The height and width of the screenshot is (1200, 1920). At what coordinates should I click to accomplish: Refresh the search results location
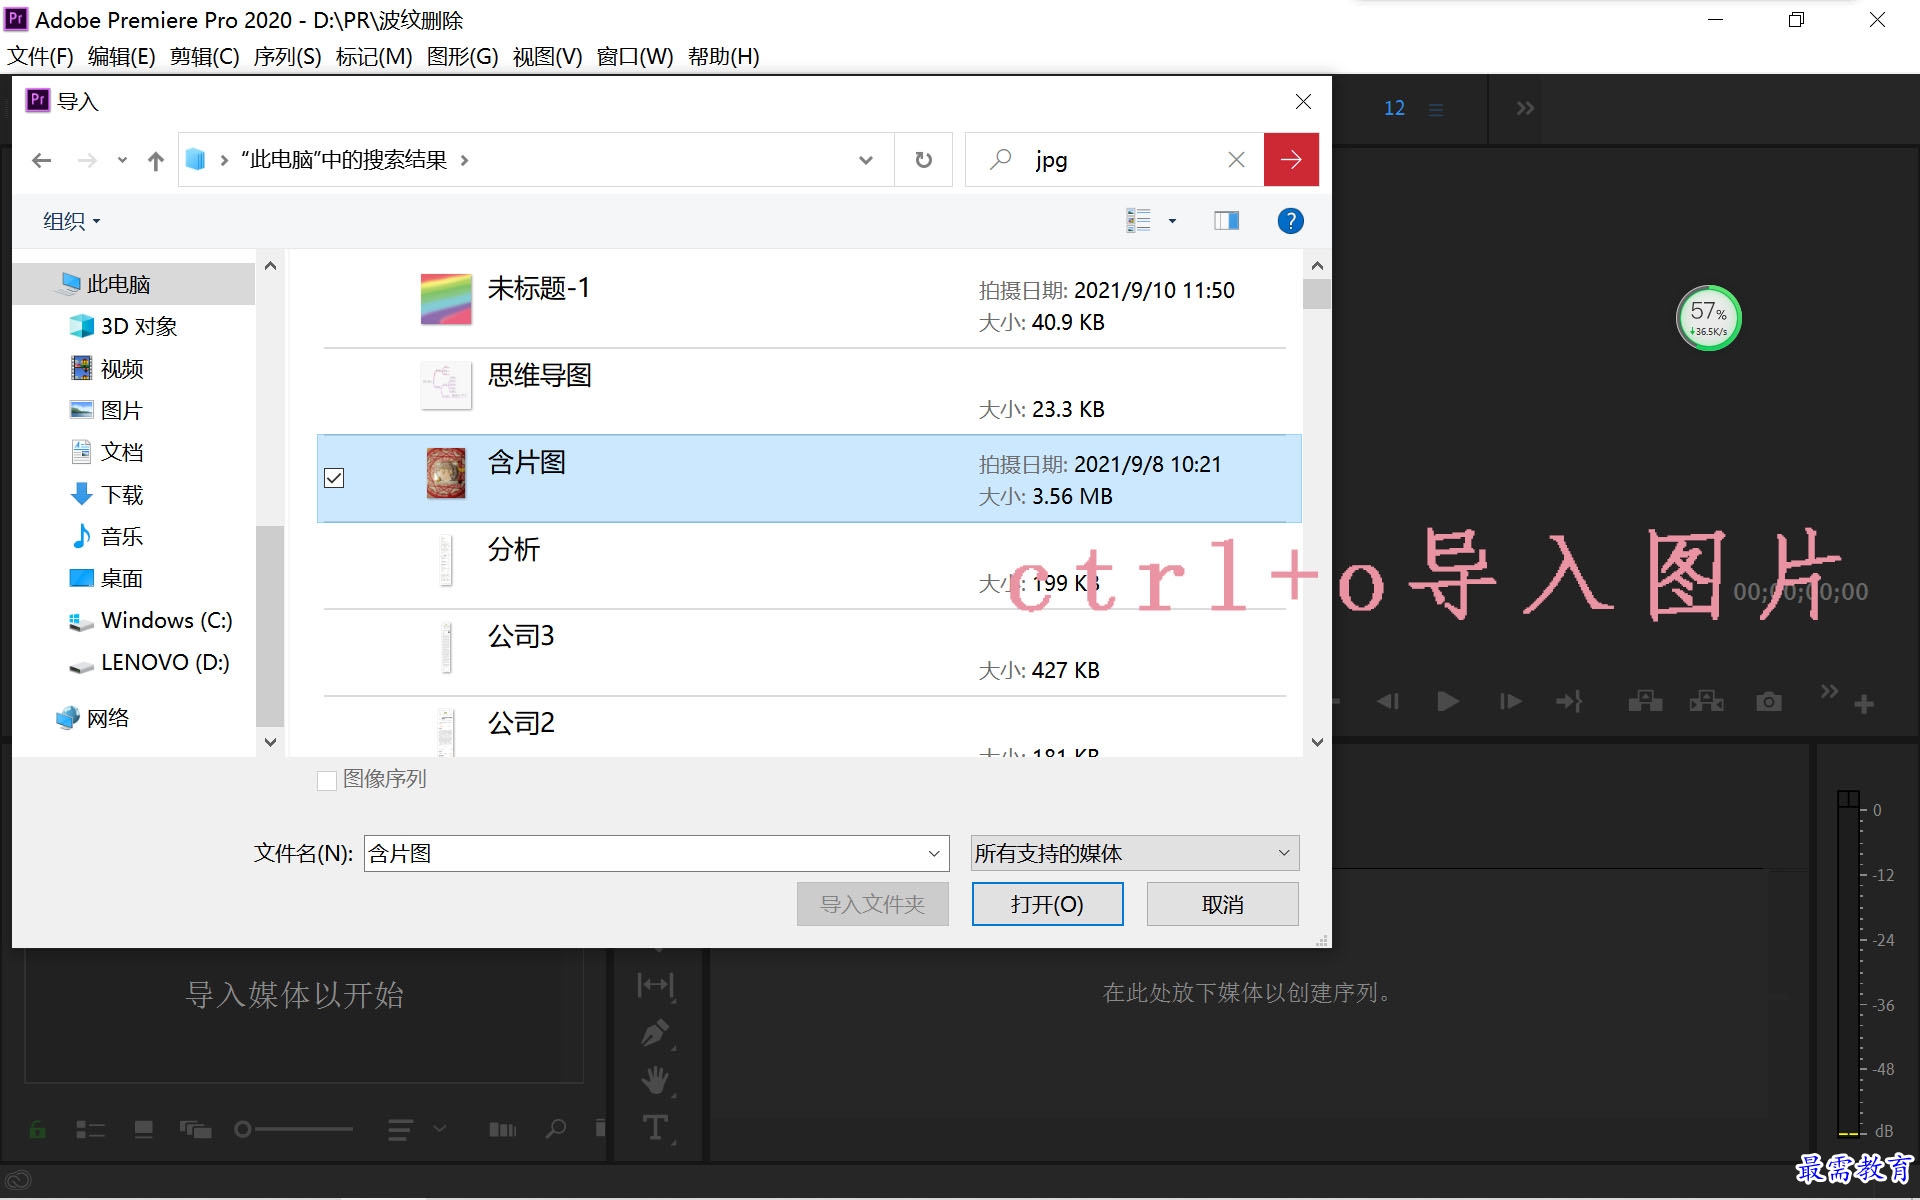[923, 160]
